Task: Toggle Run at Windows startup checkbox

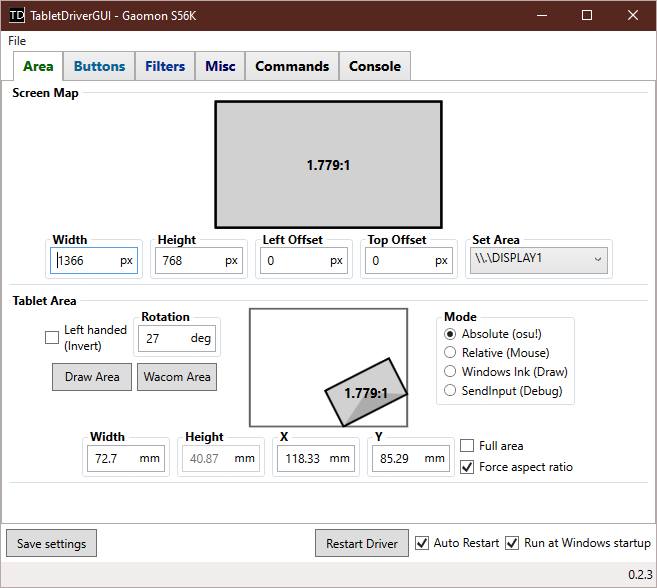Action: tap(512, 543)
